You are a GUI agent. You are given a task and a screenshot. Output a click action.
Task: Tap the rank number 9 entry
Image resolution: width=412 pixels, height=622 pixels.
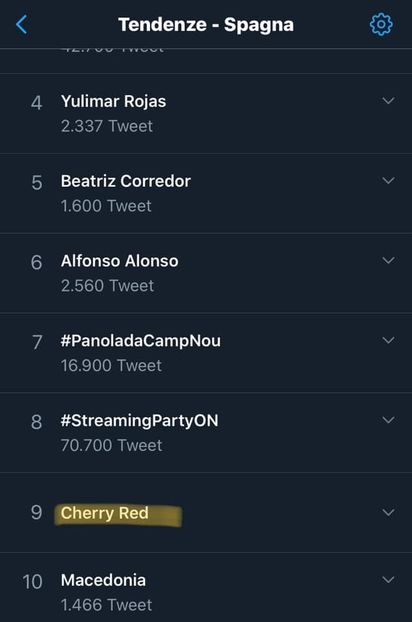click(36, 513)
